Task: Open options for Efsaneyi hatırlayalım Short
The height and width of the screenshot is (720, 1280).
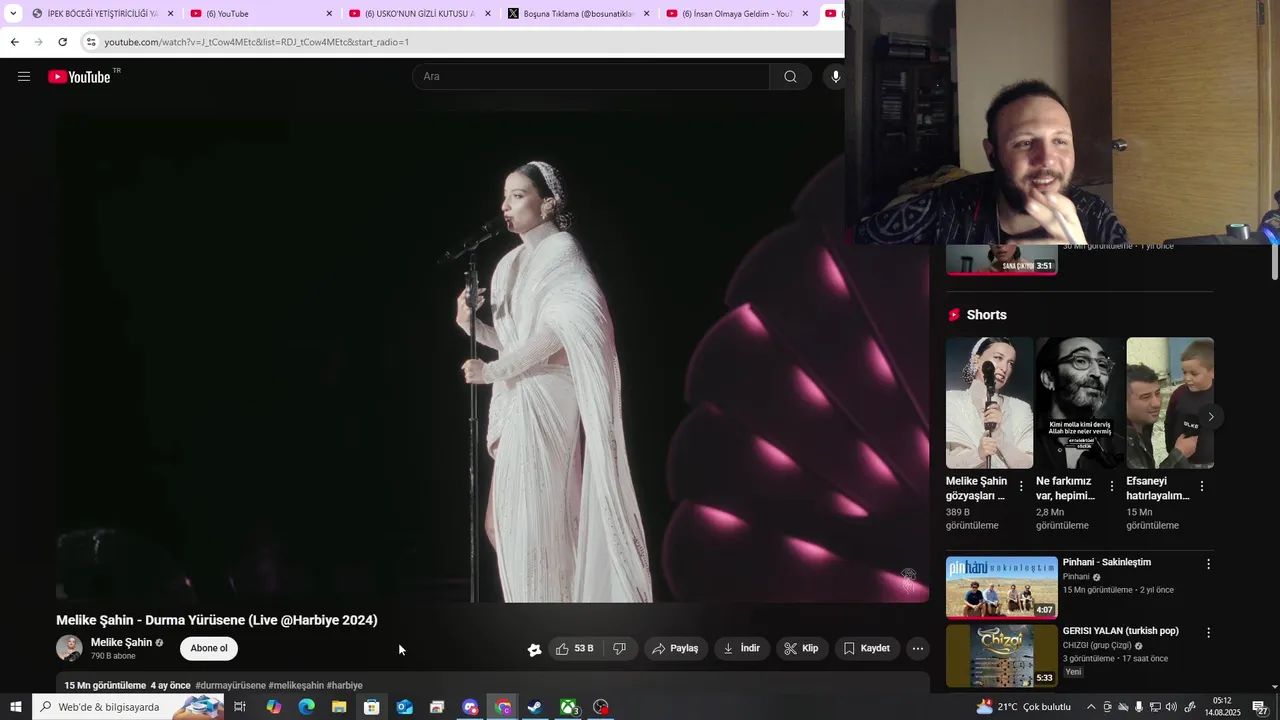Action: pos(1202,486)
